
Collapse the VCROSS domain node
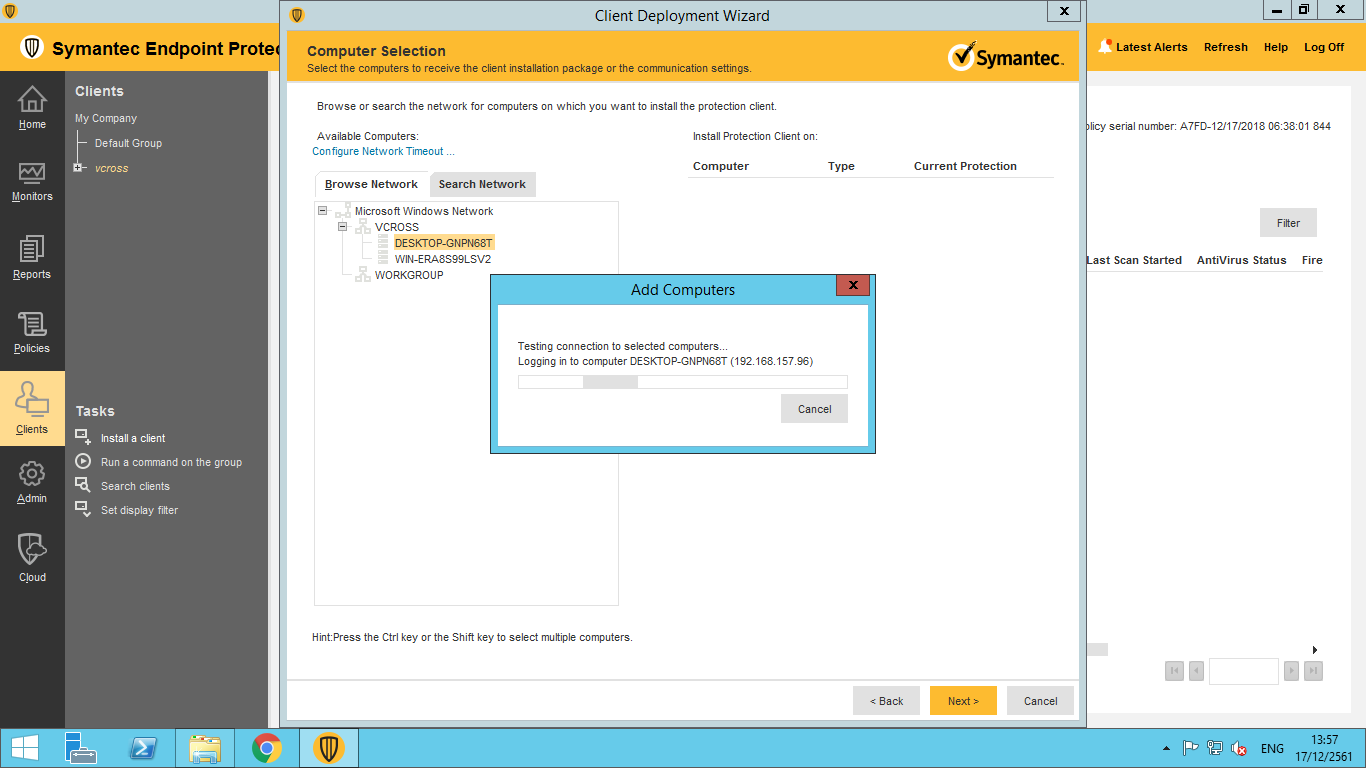pyautogui.click(x=342, y=227)
